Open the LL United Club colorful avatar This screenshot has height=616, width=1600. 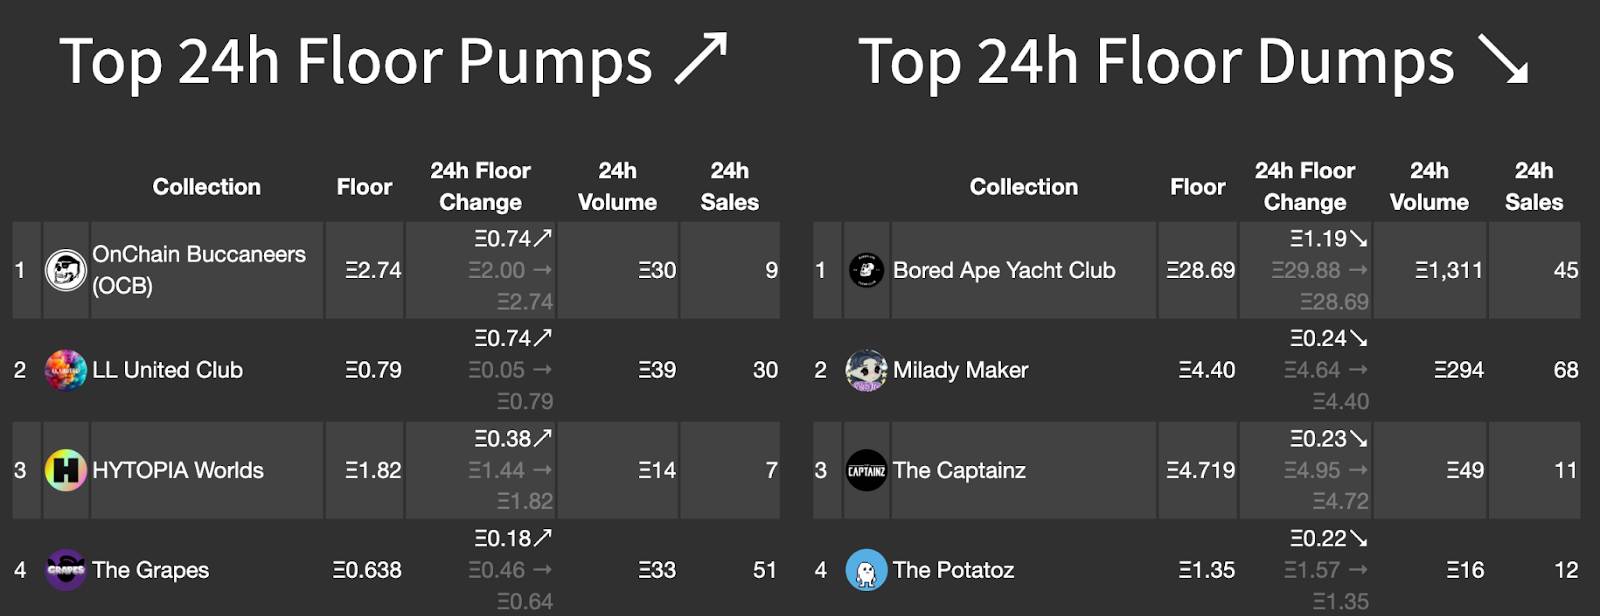coord(66,370)
